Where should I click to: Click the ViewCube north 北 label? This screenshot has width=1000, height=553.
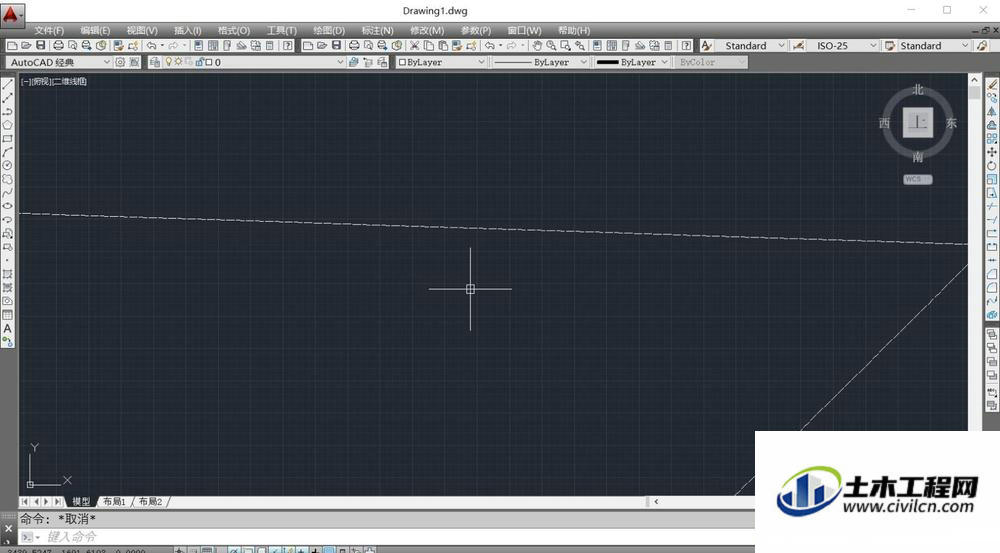(x=918, y=89)
